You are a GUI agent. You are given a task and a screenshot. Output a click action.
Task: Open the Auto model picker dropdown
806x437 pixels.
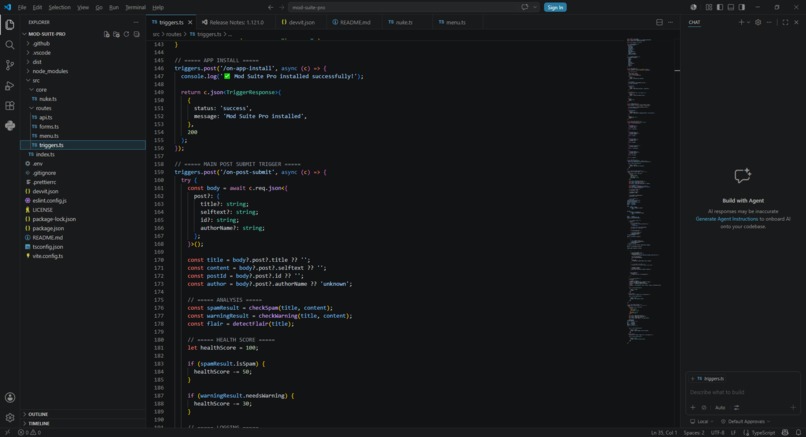click(720, 407)
